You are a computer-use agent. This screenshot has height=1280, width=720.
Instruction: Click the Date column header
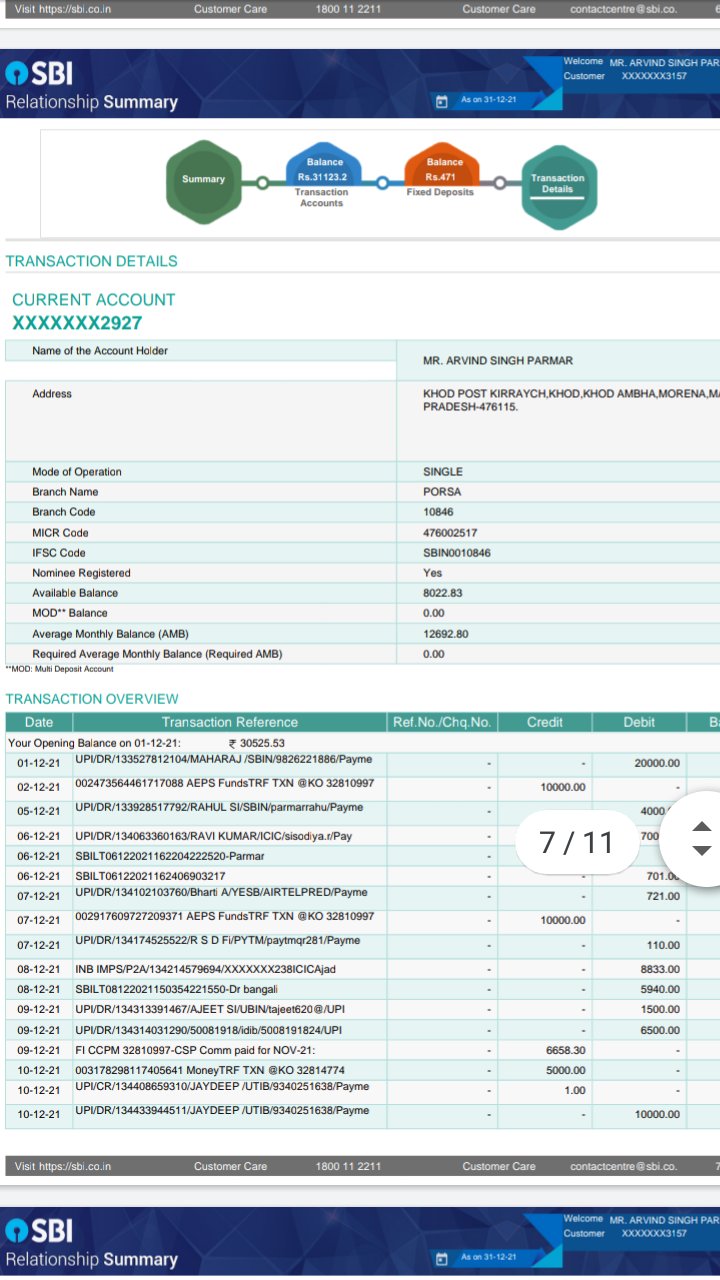click(x=39, y=722)
